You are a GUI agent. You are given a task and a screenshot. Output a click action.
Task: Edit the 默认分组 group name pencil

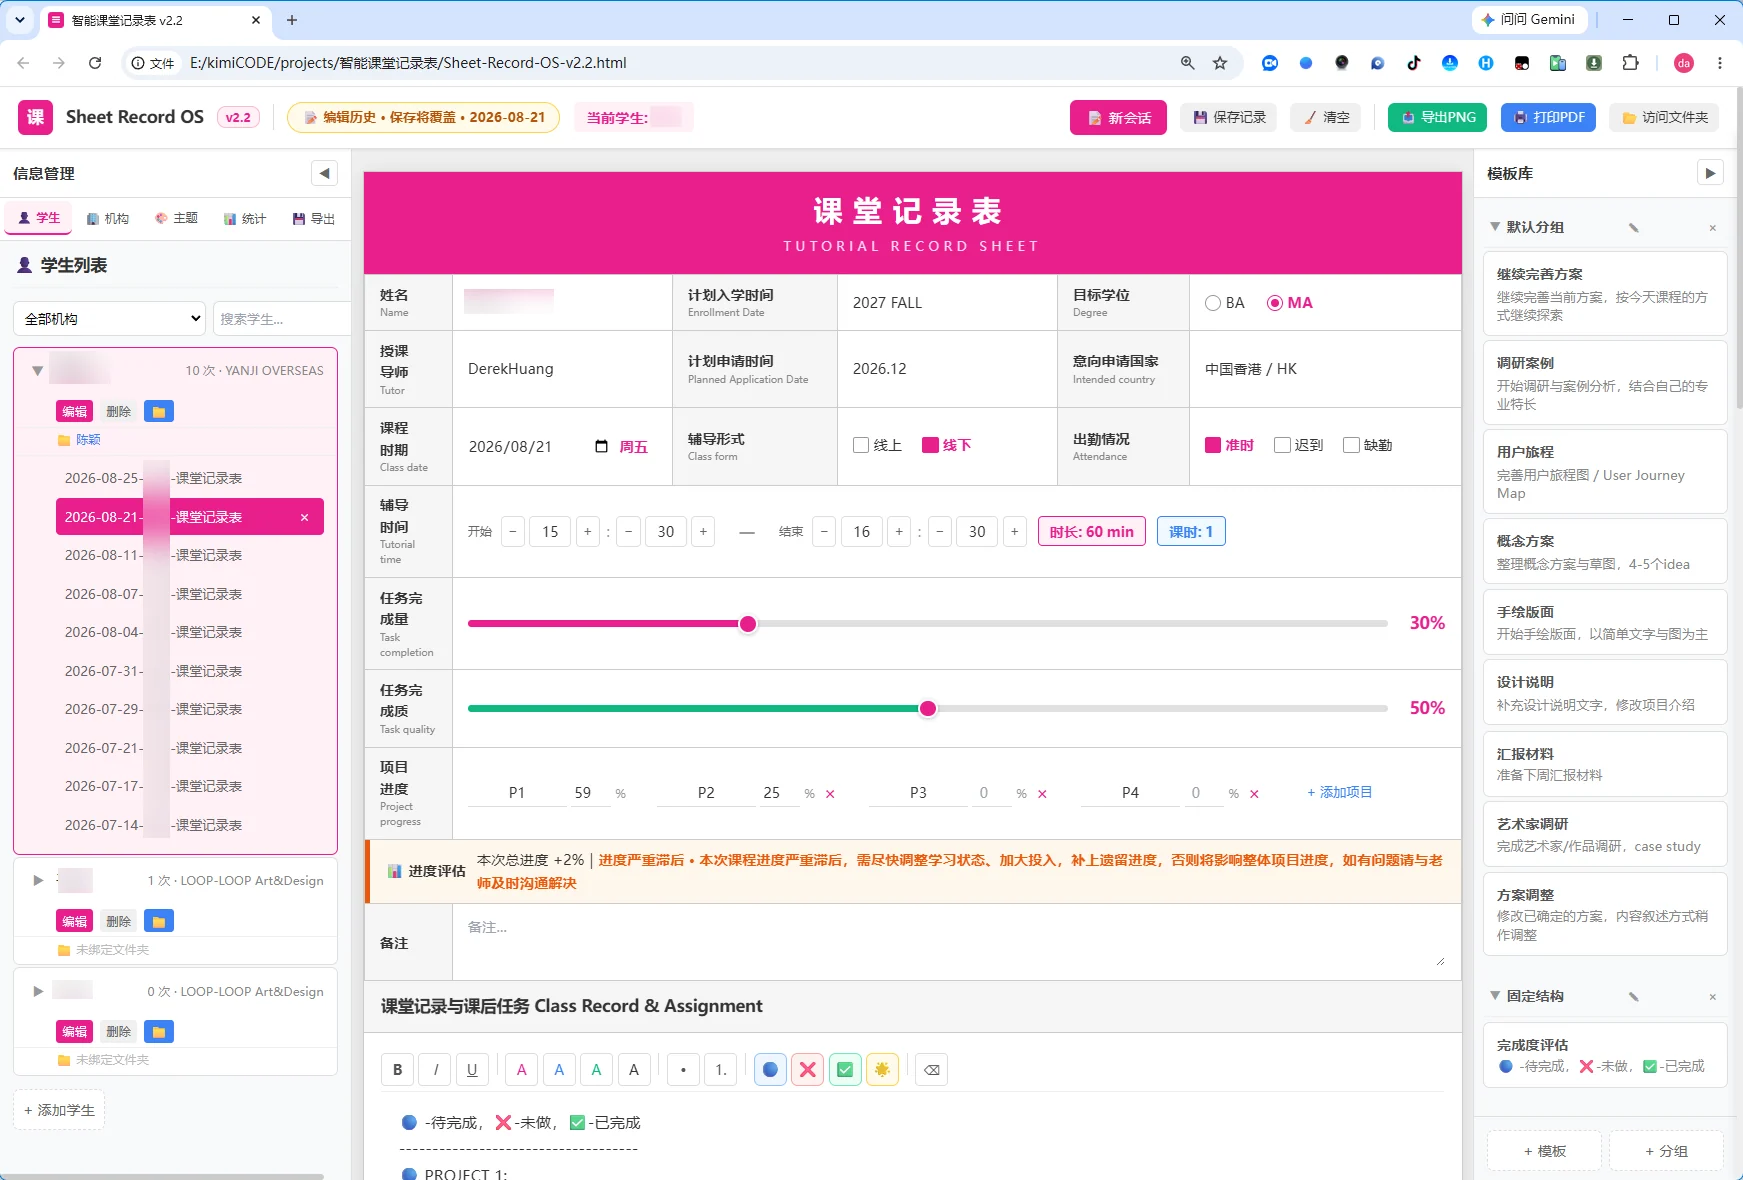click(1633, 227)
